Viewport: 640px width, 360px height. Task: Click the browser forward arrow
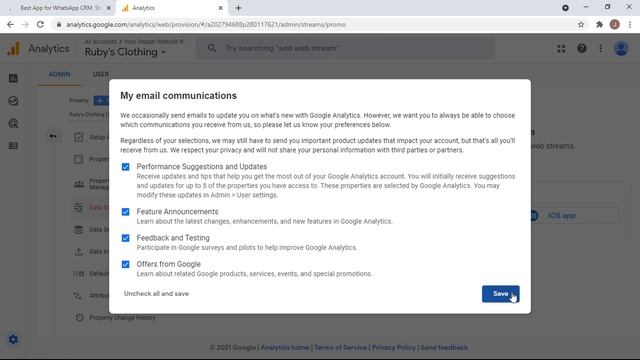(25, 24)
